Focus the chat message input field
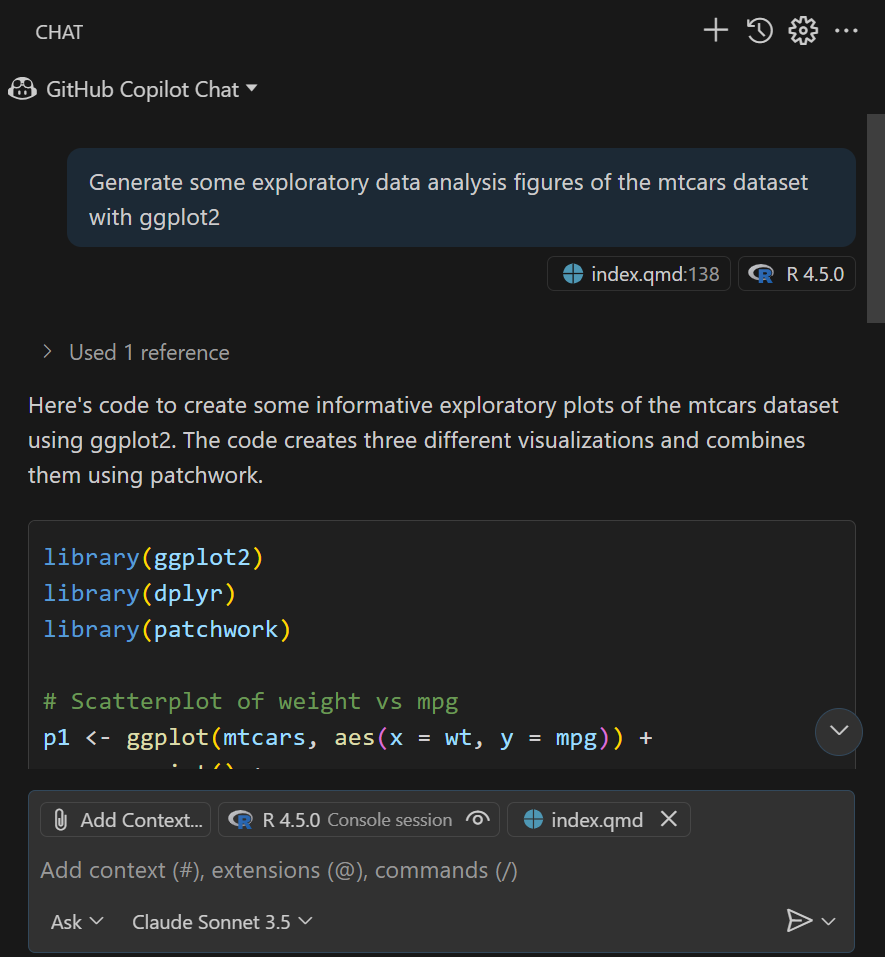 [x=400, y=870]
